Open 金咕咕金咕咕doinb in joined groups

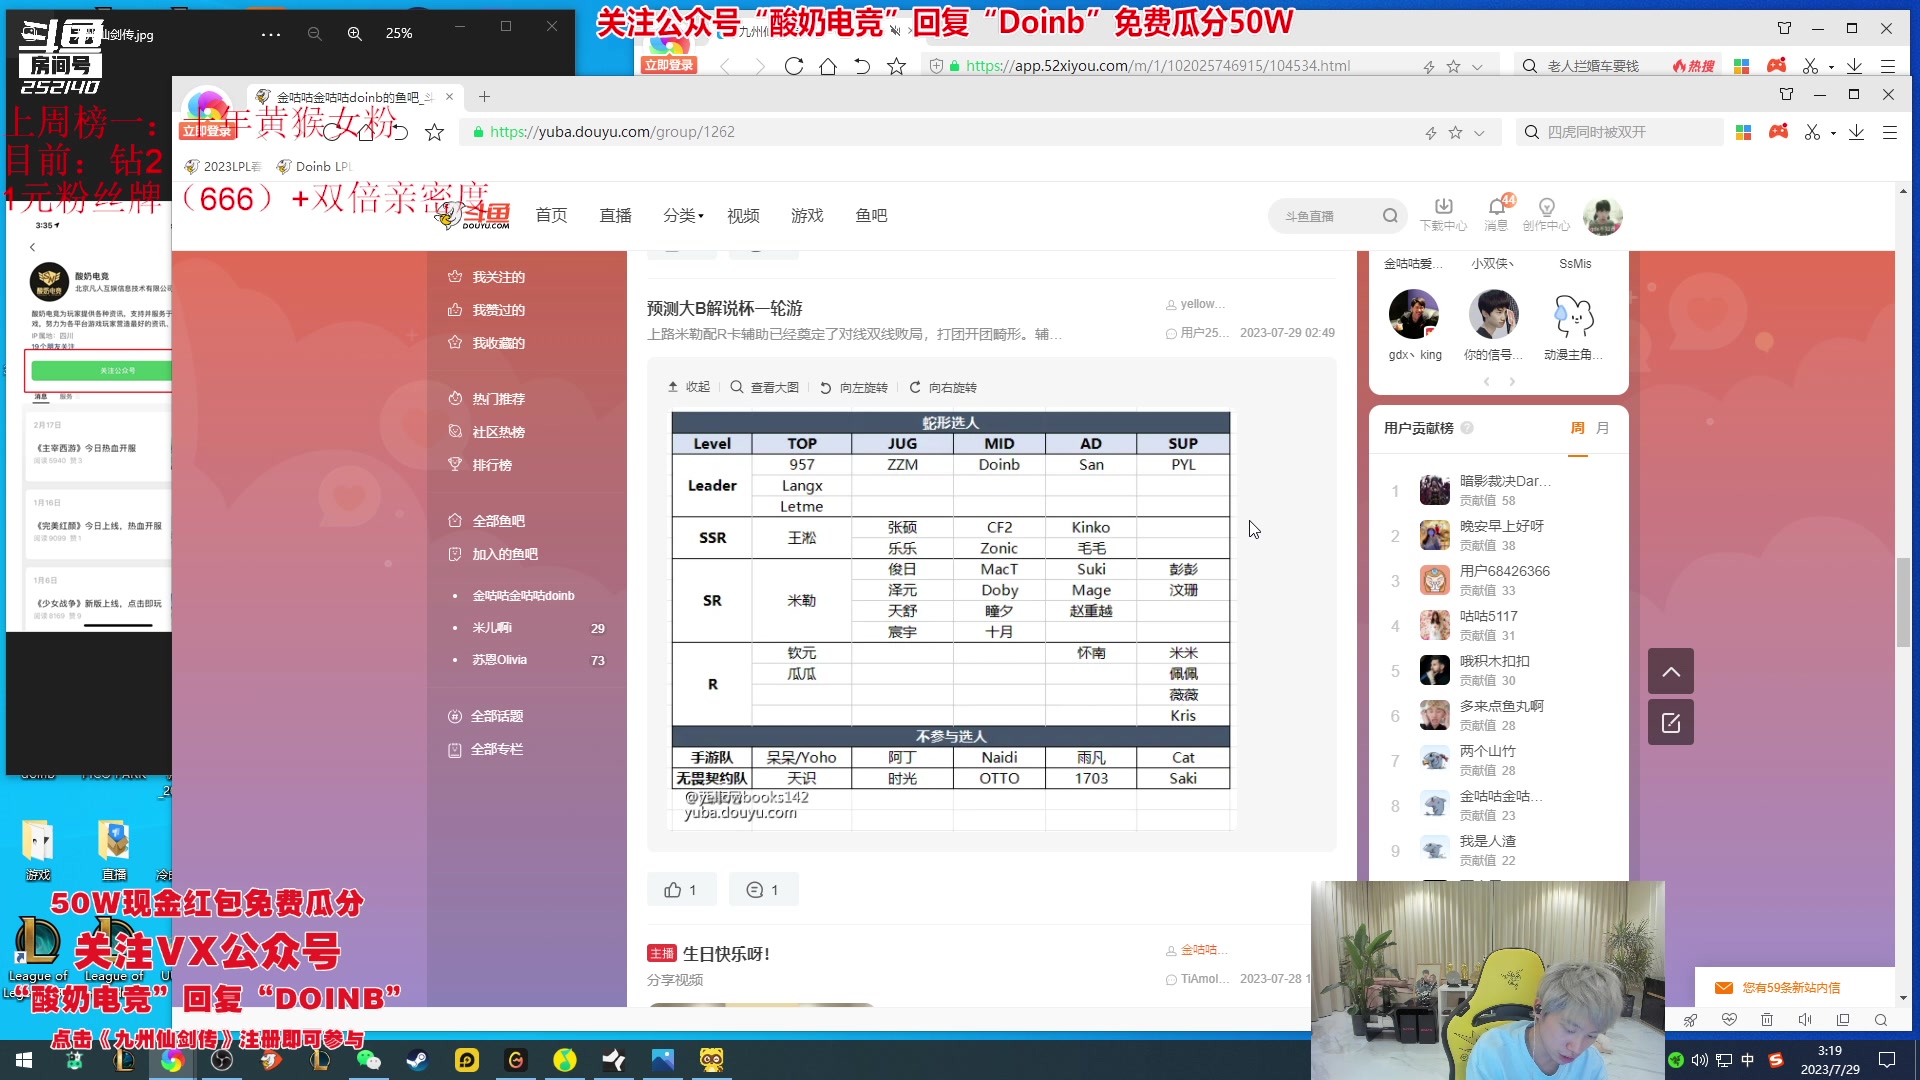click(x=523, y=596)
